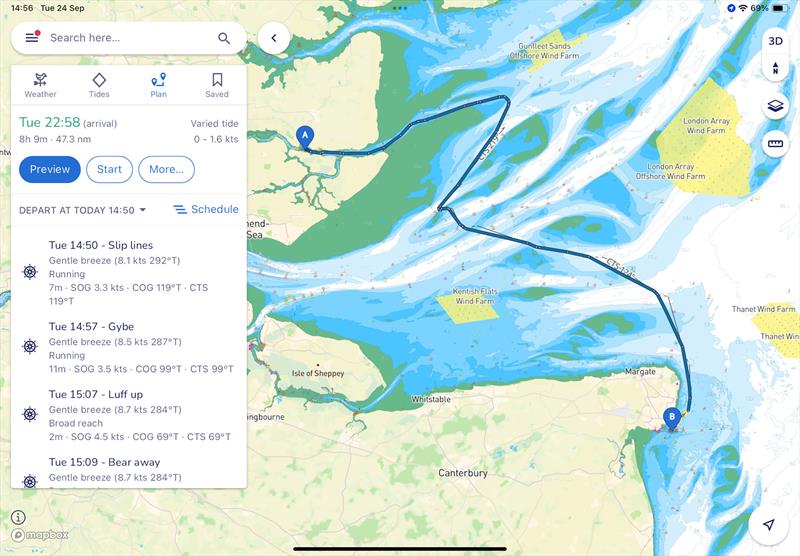800x556 pixels.
Task: Open the hamburger menu in search bar
Action: [32, 37]
